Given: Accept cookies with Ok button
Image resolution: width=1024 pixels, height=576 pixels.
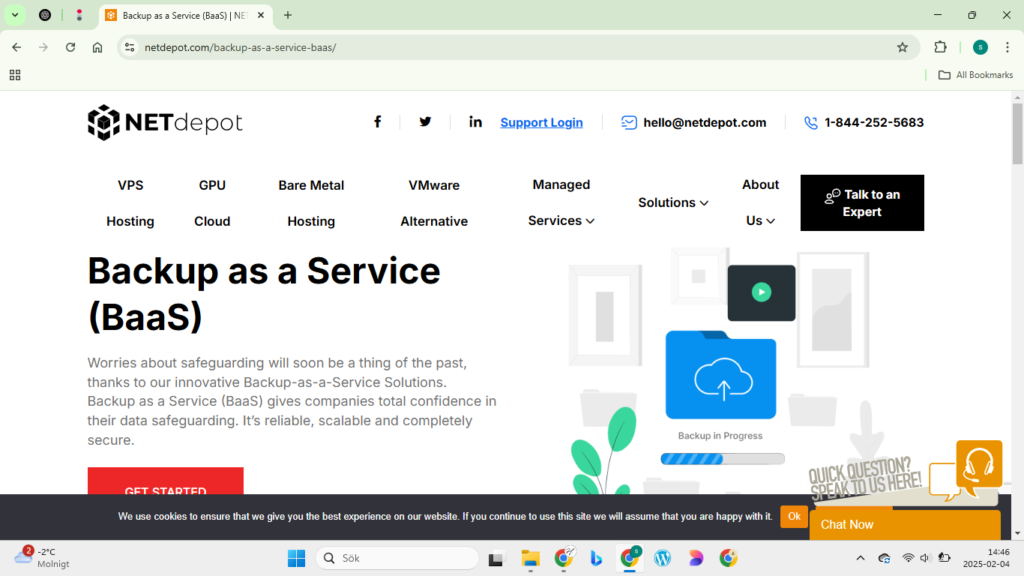Looking at the screenshot, I should 793,517.
